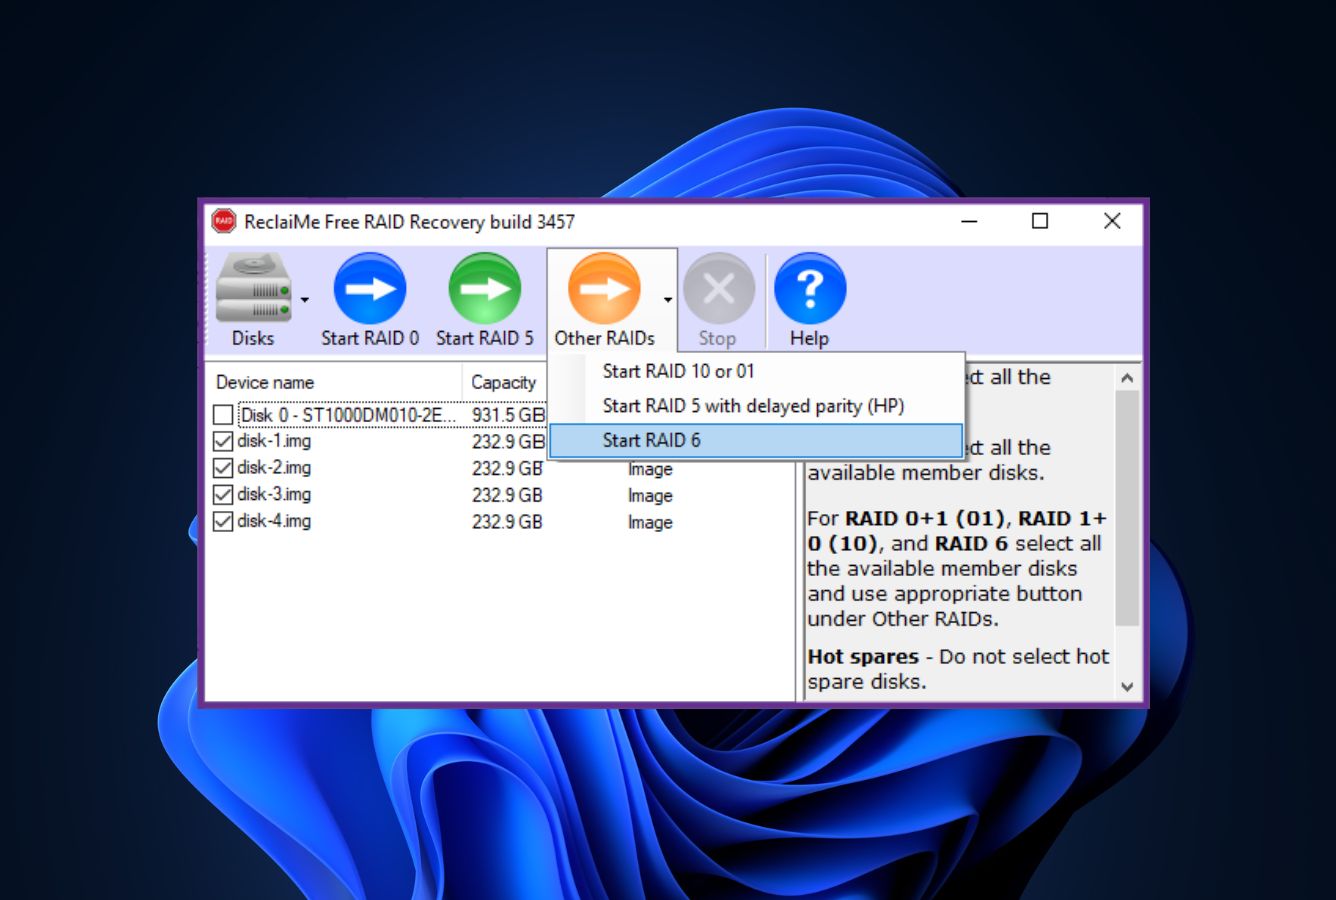1336x900 pixels.
Task: Click the greyed Stop icon
Action: tap(718, 289)
